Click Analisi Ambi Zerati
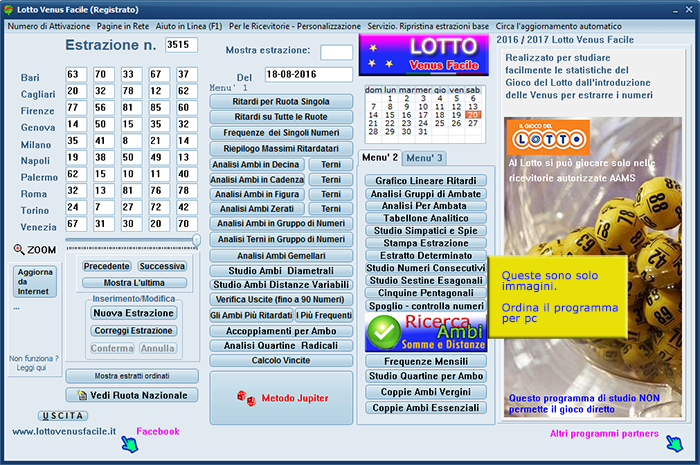The width and height of the screenshot is (700, 465). click(x=257, y=208)
